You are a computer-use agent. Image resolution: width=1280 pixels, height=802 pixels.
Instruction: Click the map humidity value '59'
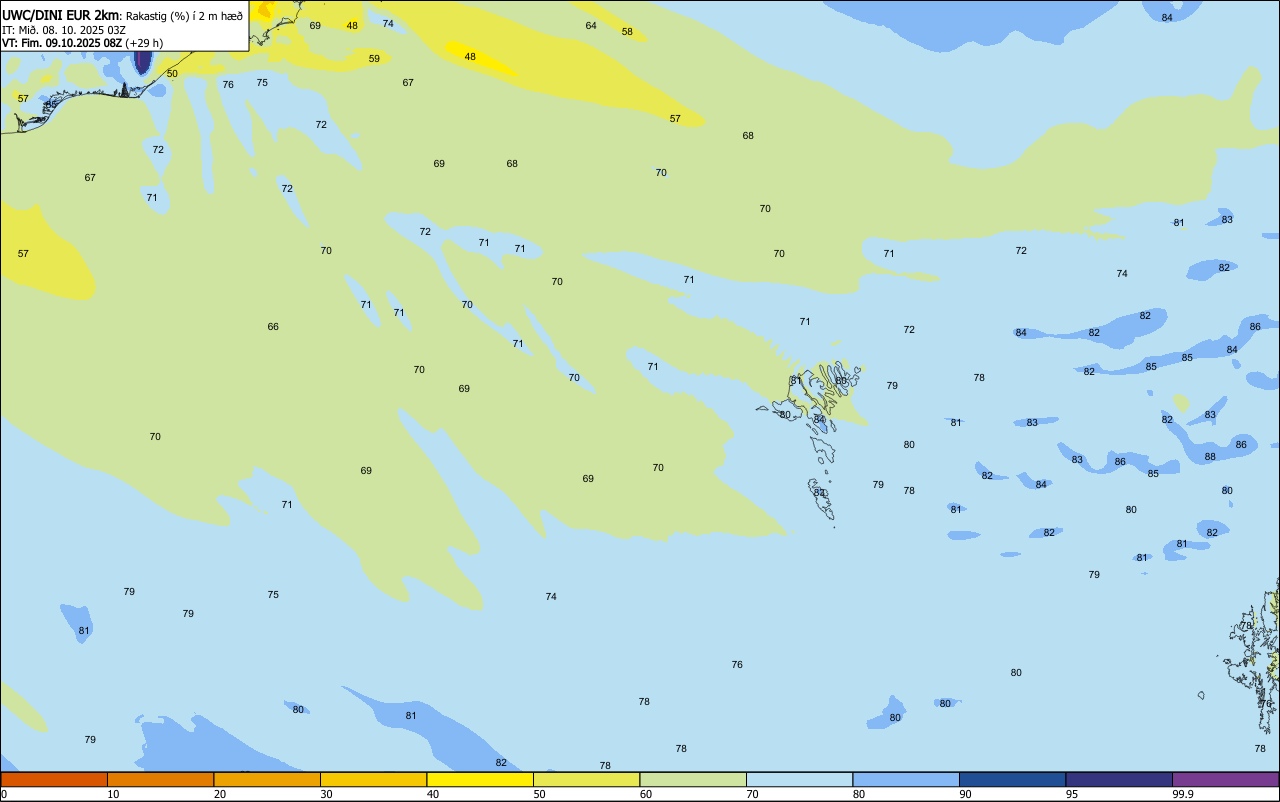click(x=374, y=59)
